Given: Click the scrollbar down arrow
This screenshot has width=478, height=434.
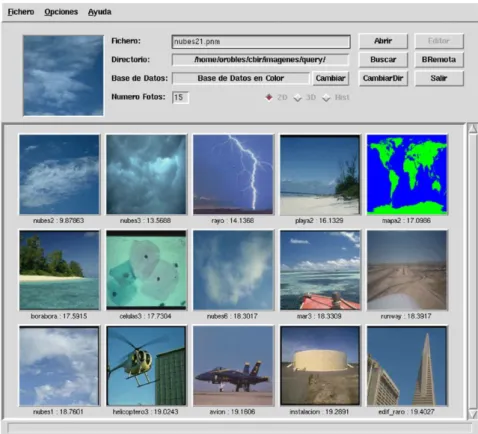Looking at the screenshot, I should (473, 414).
